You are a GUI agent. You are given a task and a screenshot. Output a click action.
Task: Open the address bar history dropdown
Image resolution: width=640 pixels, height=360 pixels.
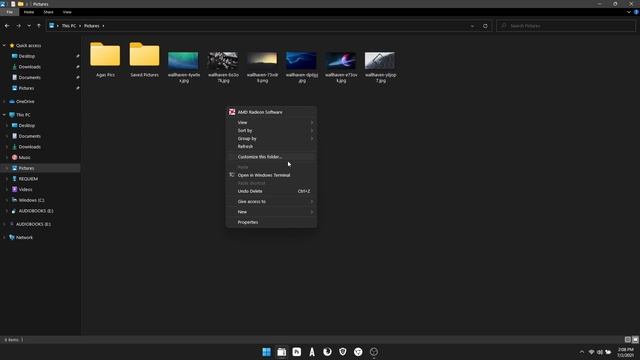pyautogui.click(x=472, y=26)
